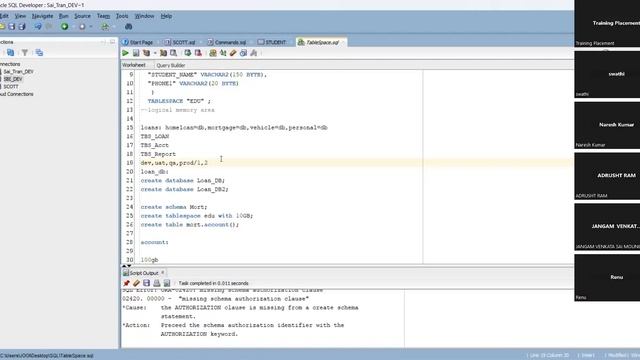640x360 pixels.
Task: Click the 'create tablespace eds with 10GB;' line
Action: [x=197, y=216]
